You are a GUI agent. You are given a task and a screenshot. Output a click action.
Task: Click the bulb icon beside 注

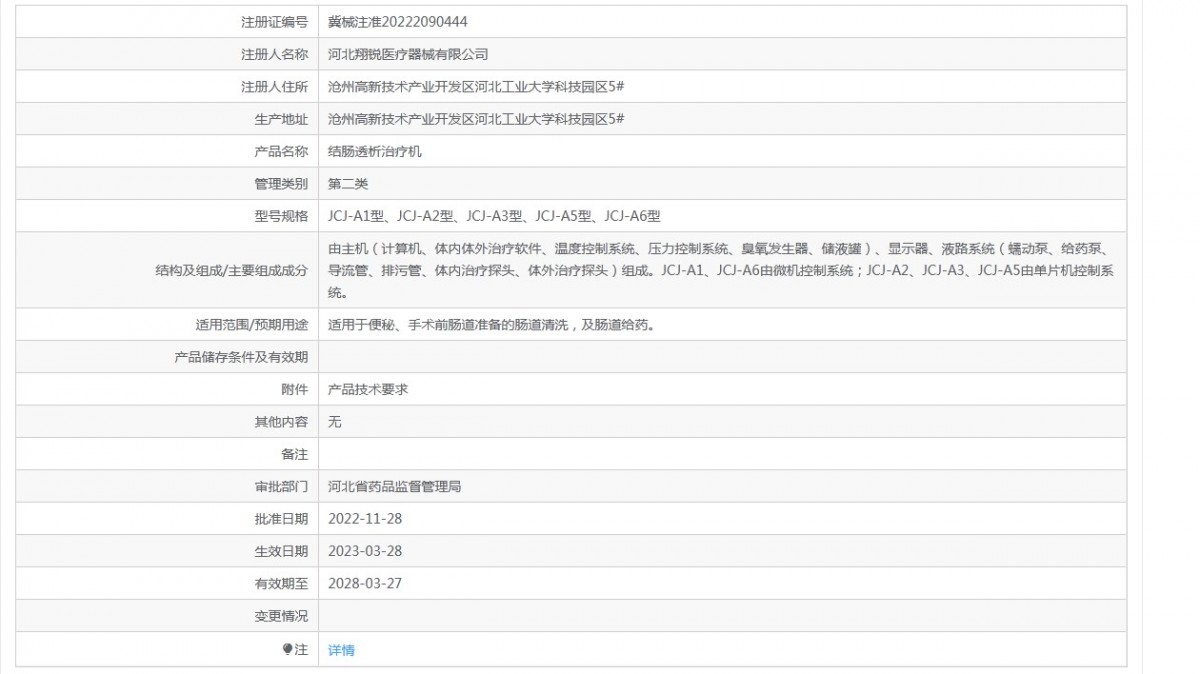(288, 649)
